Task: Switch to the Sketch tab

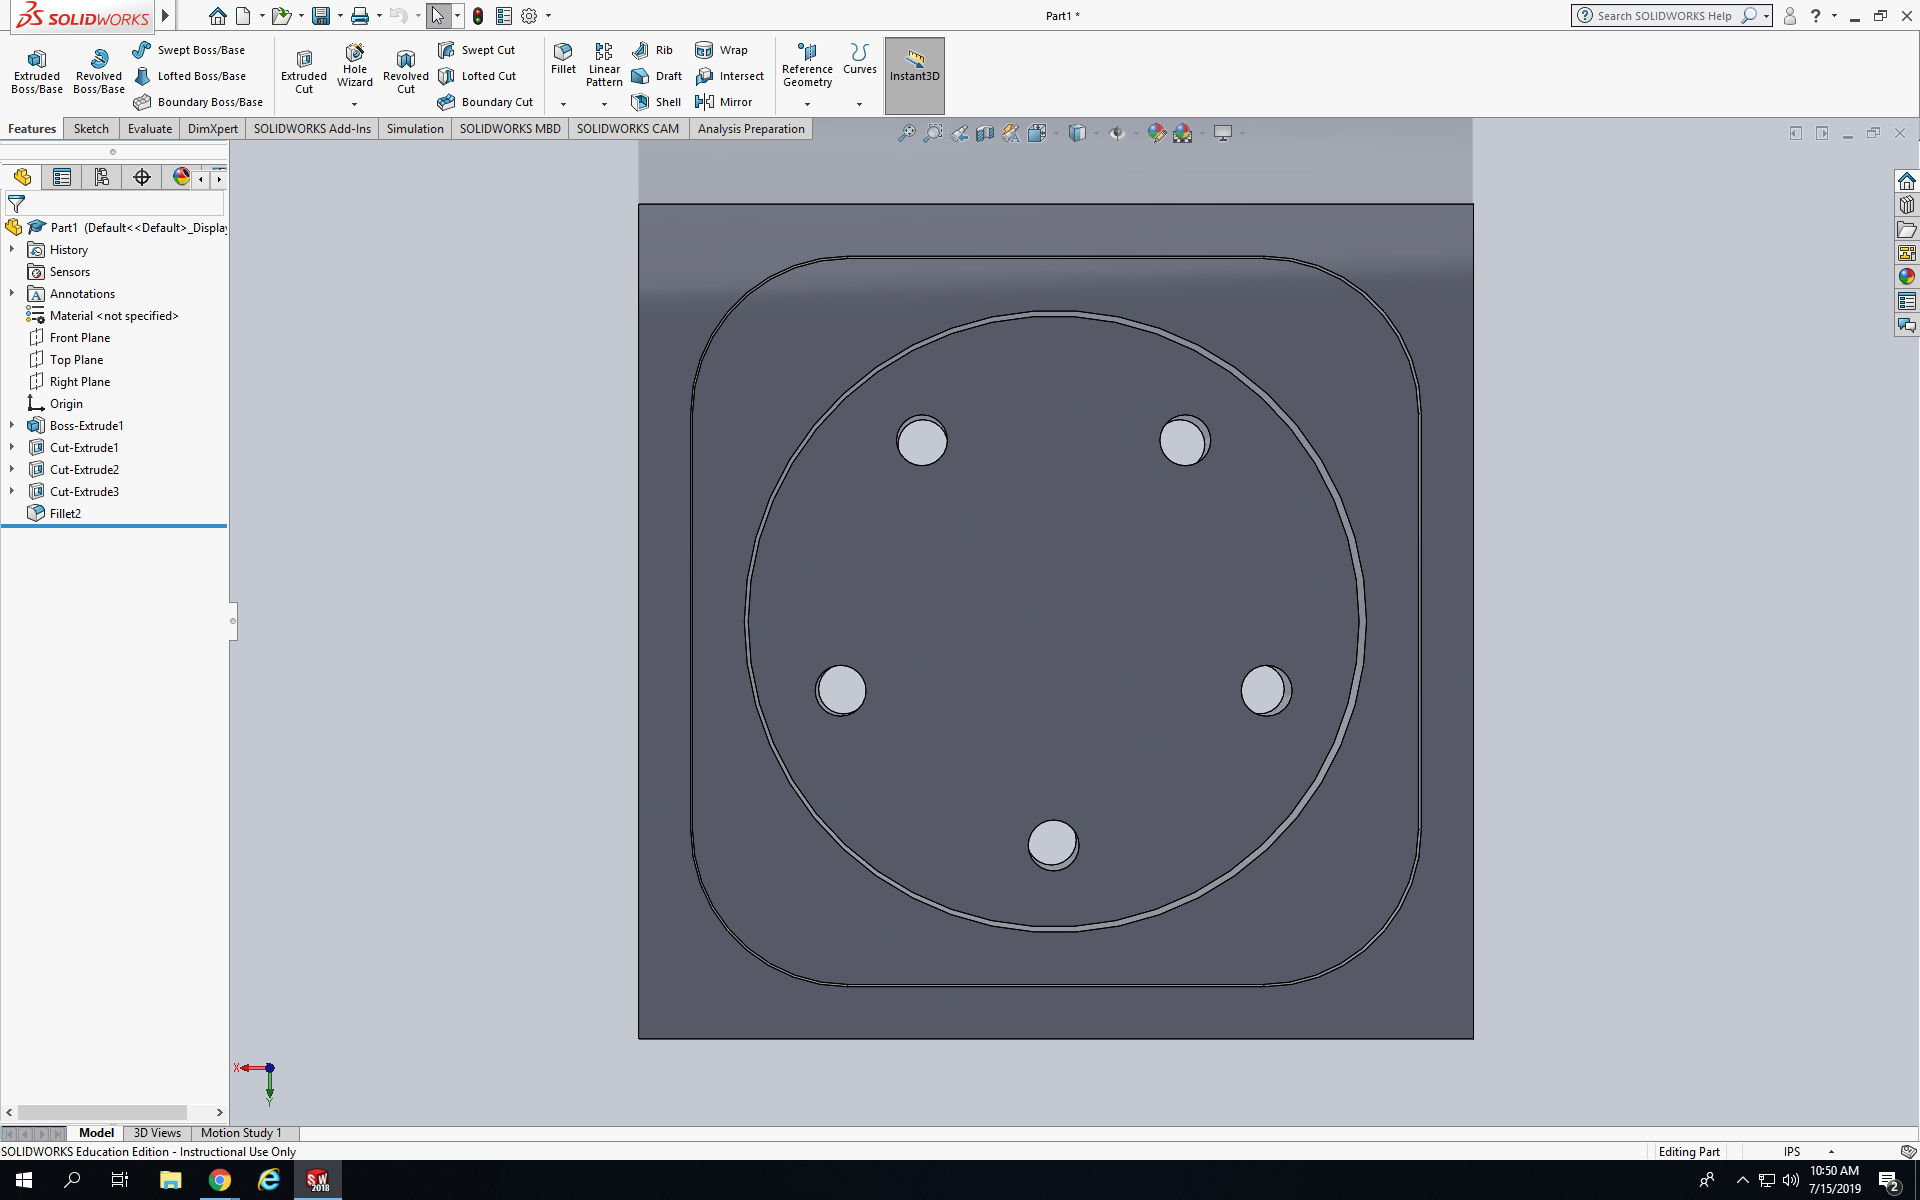Action: click(x=91, y=129)
